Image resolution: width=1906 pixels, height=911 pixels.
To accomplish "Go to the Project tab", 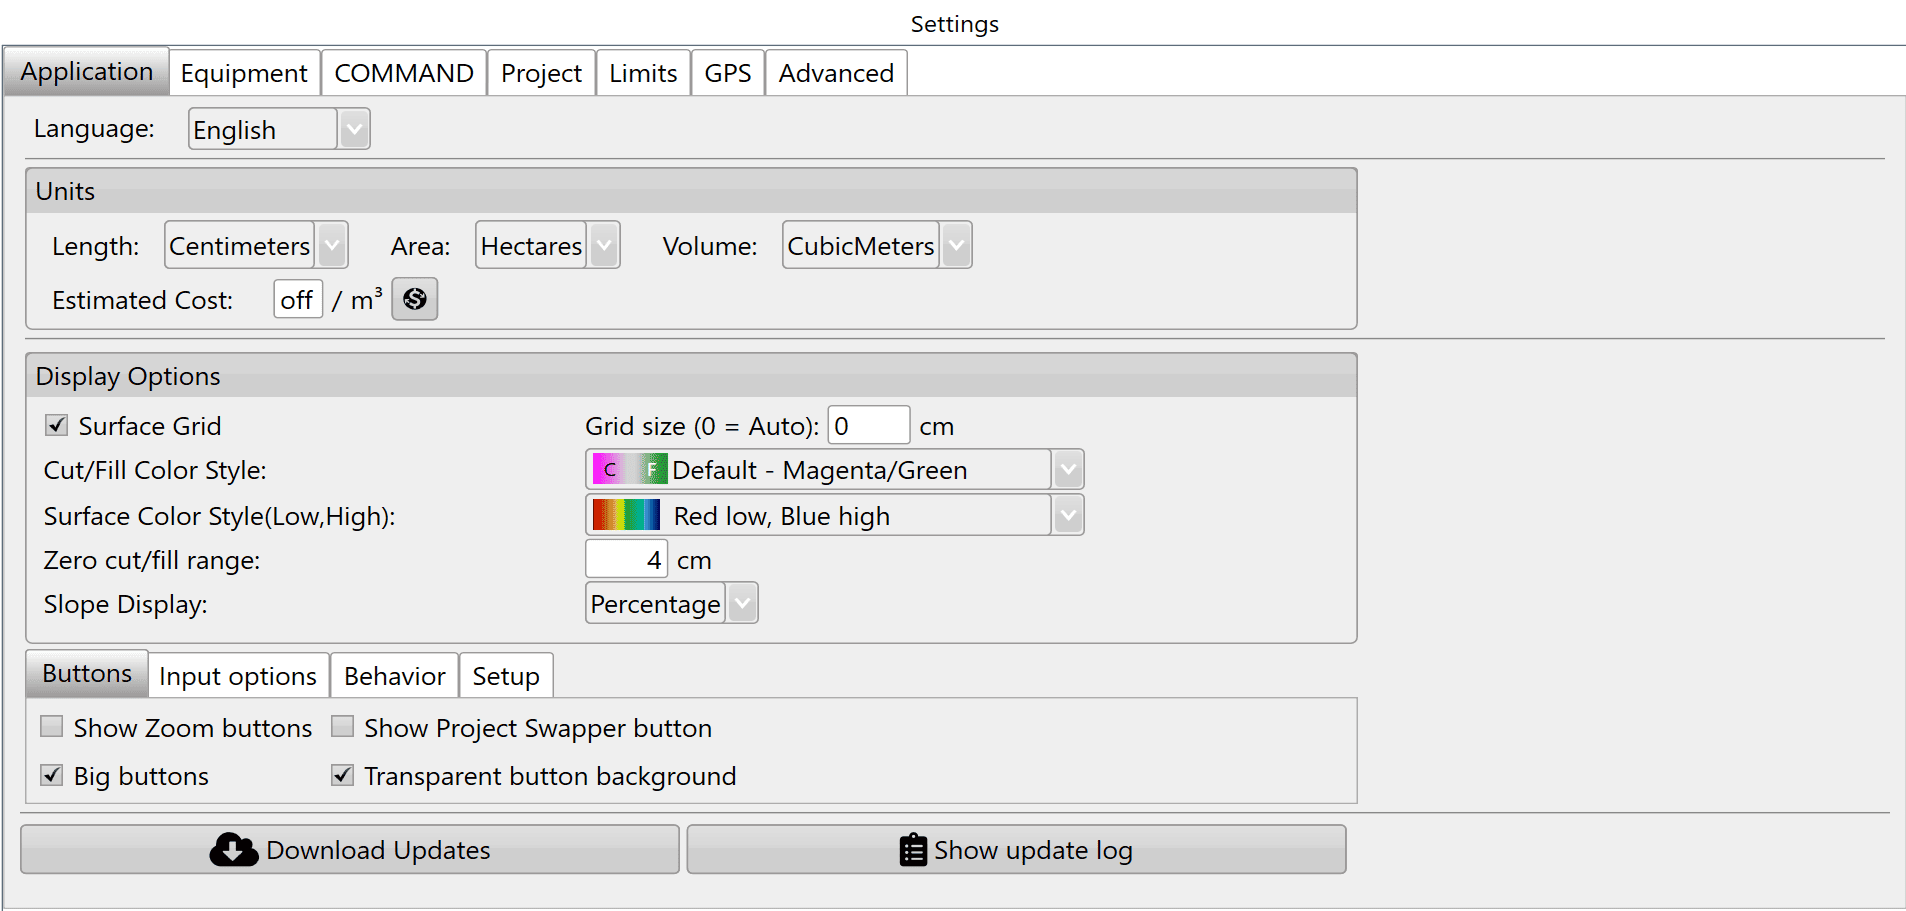I will click(541, 73).
